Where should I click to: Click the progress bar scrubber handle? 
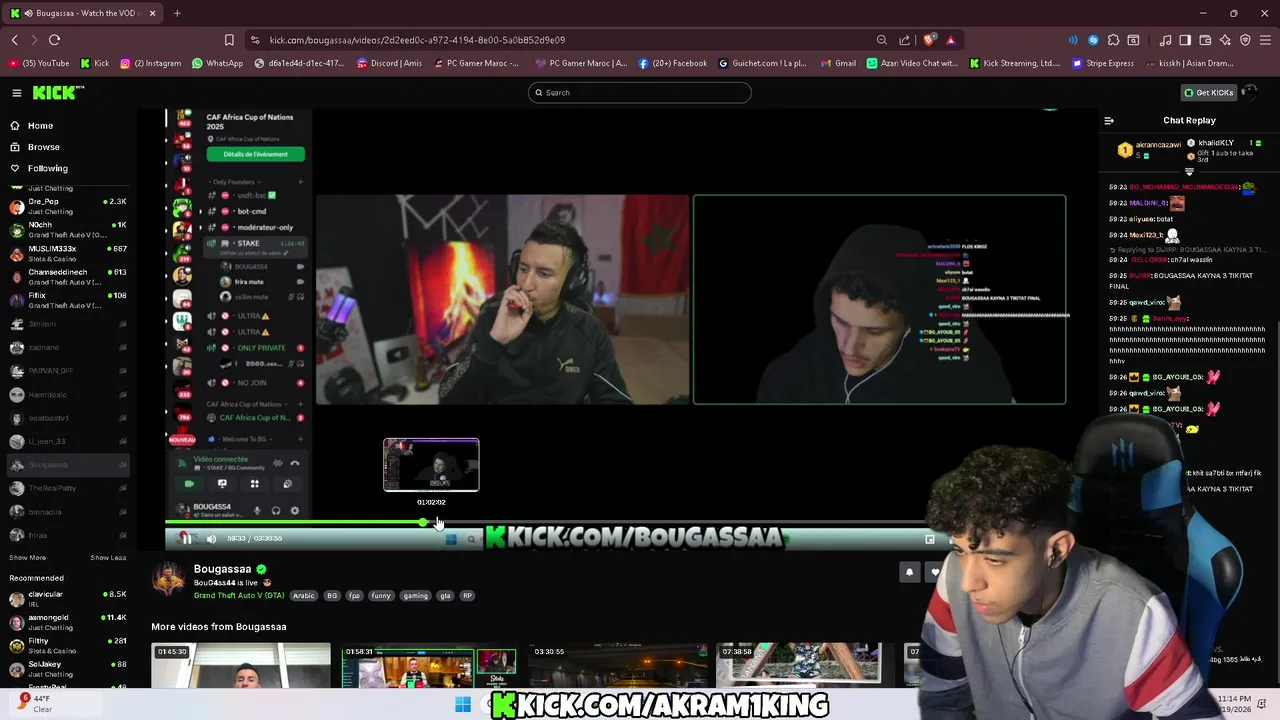pos(424,522)
